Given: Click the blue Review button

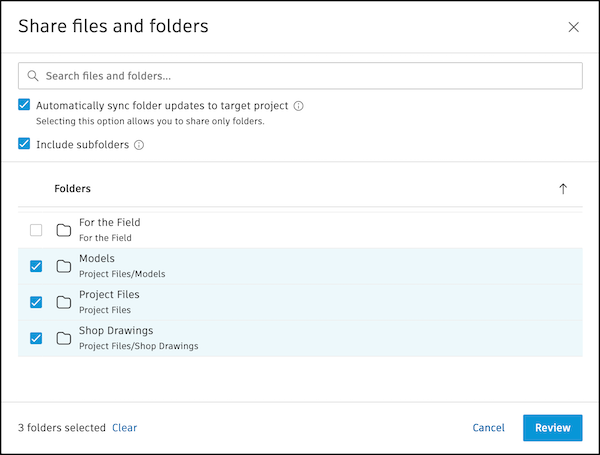Looking at the screenshot, I should point(552,428).
